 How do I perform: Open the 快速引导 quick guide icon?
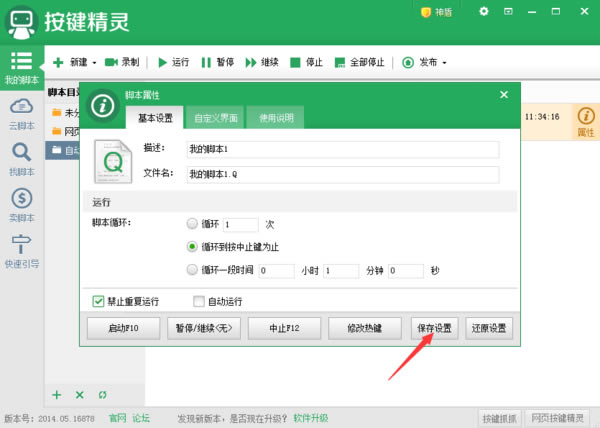coord(21,249)
